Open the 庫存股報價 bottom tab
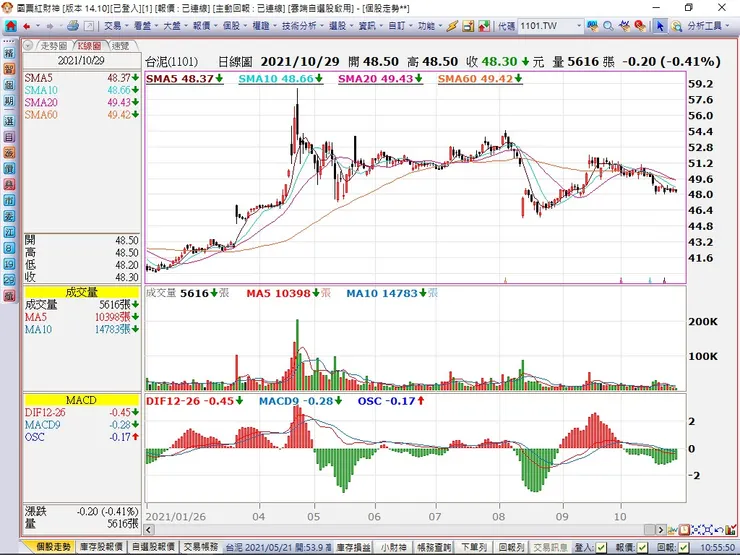This screenshot has width=740, height=555. coord(101,547)
